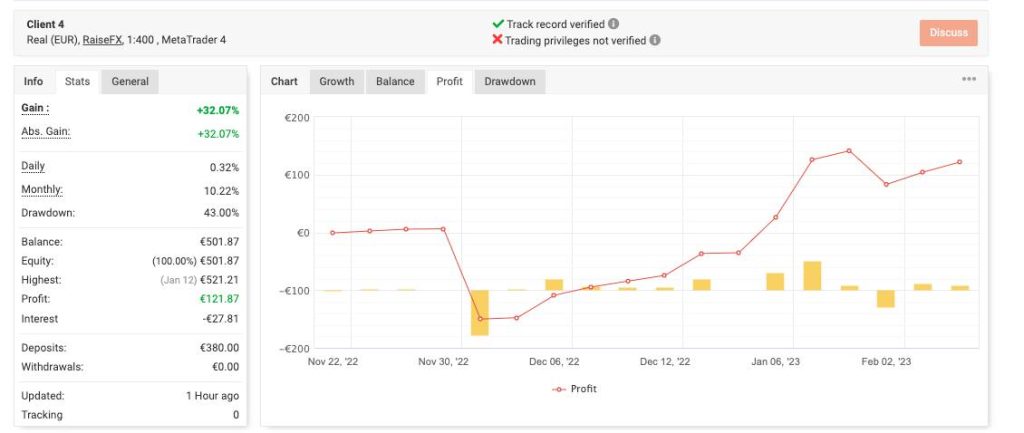The width and height of the screenshot is (1024, 433).
Task: Click the Balance value €501.87
Action: [x=220, y=242]
